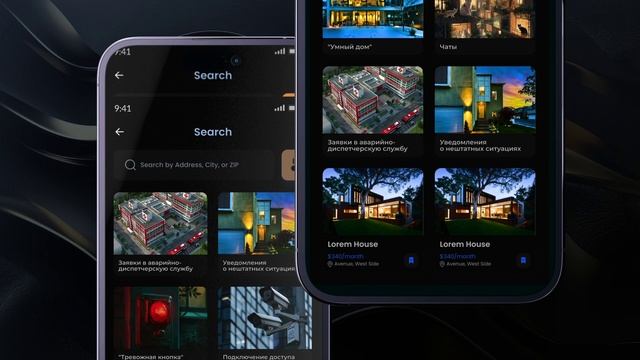The width and height of the screenshot is (640, 360).
Task: Bookmark the right Lorem House listing
Action: (523, 260)
